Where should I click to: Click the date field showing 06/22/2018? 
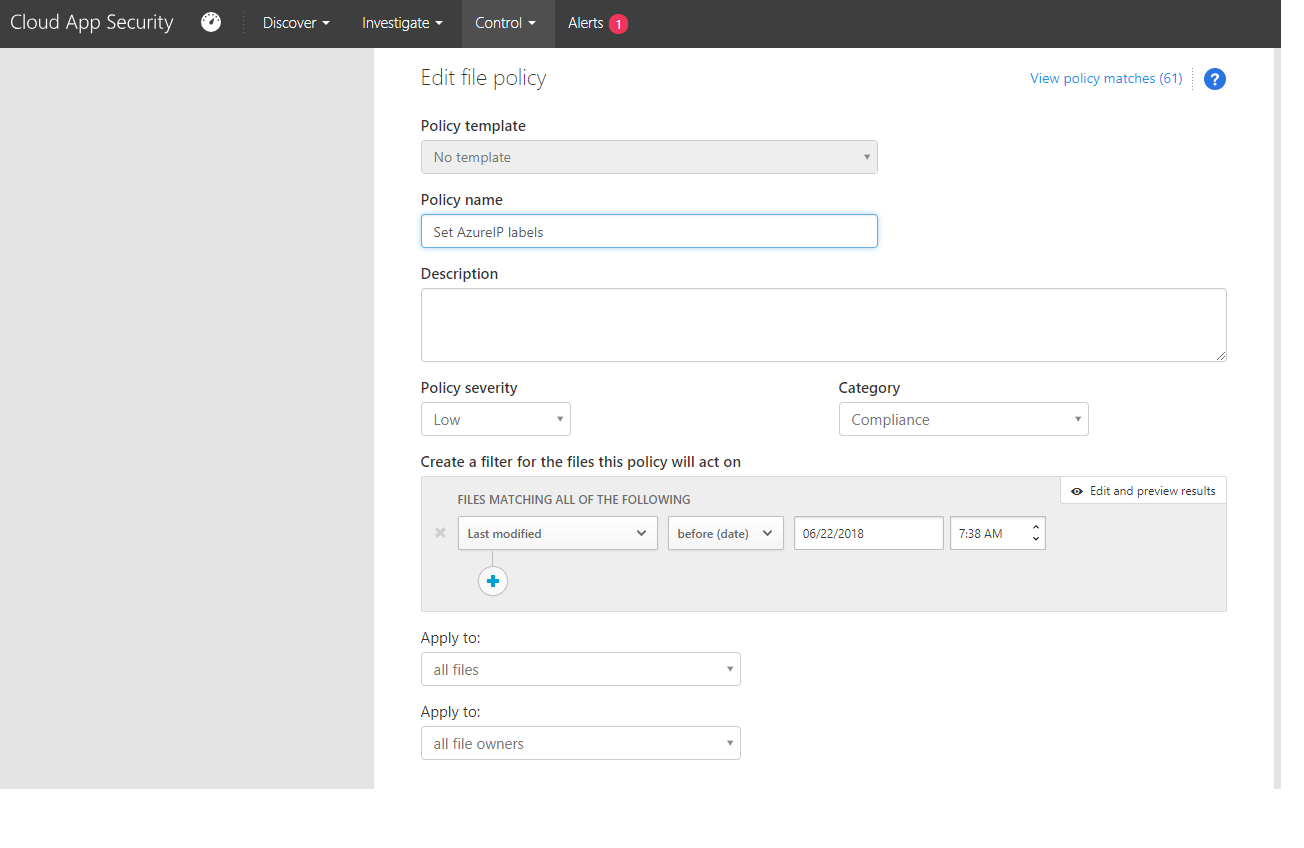pyautogui.click(x=868, y=533)
